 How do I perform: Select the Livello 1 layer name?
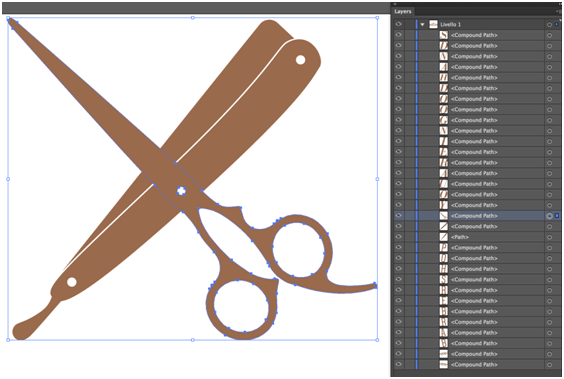pyautogui.click(x=450, y=24)
